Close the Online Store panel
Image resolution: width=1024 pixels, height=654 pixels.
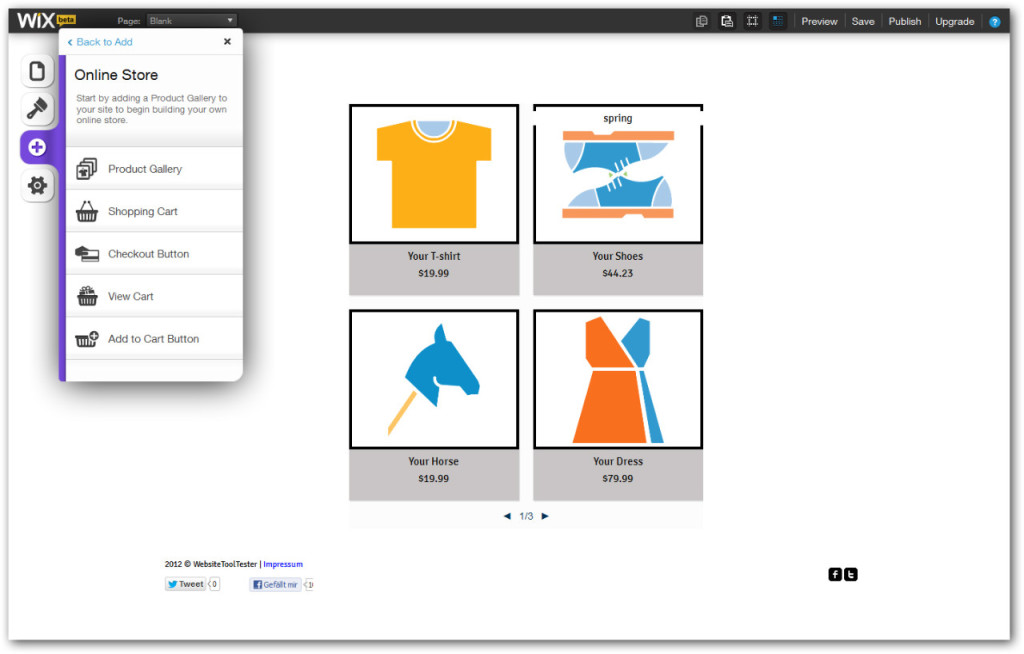(x=227, y=42)
